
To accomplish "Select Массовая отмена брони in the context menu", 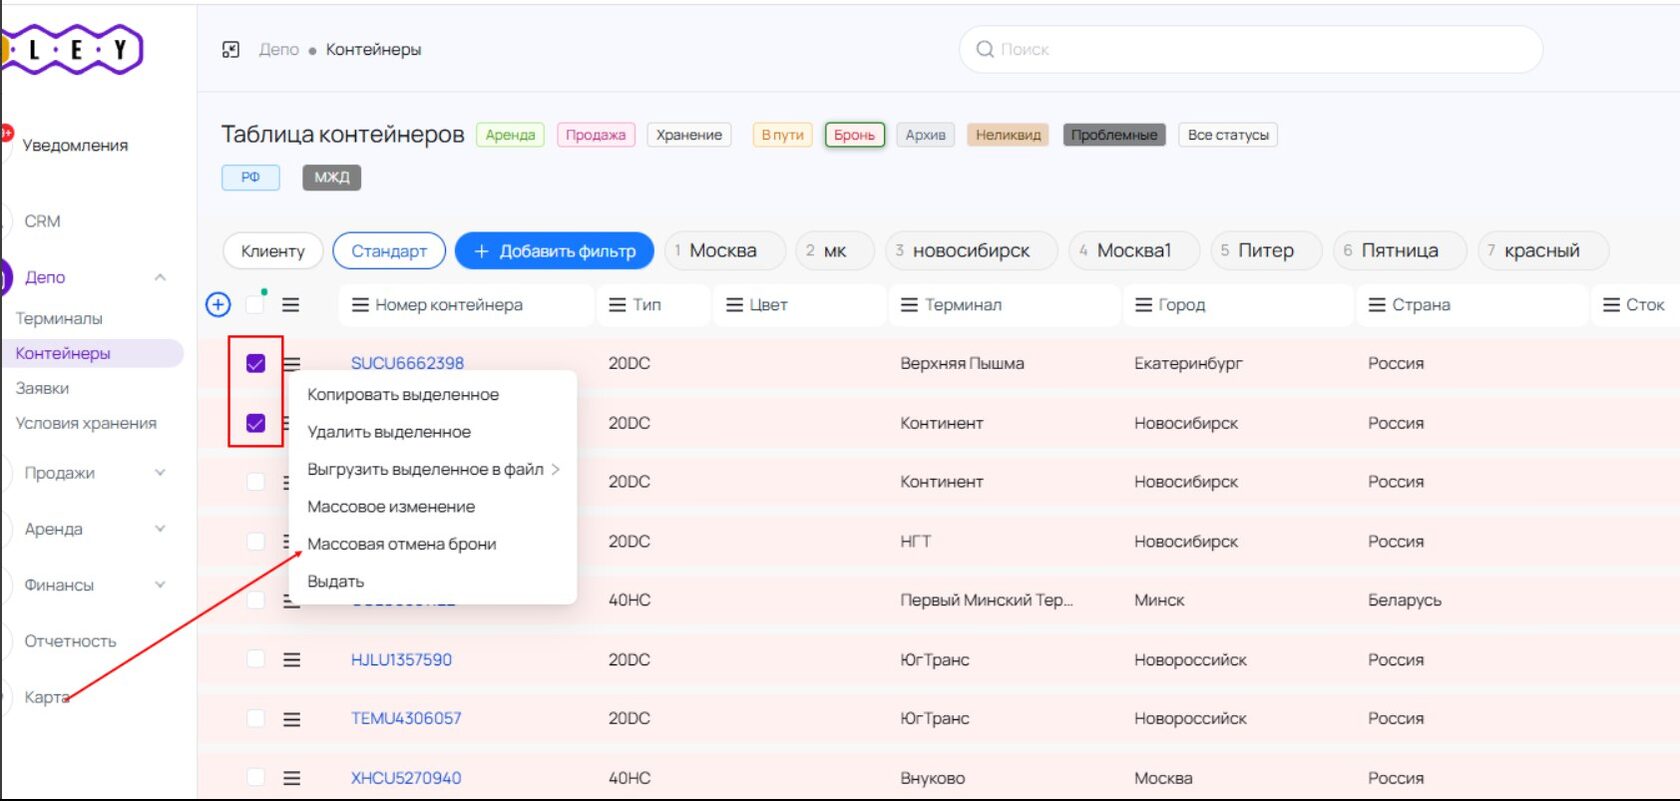I will (x=433, y=544).
